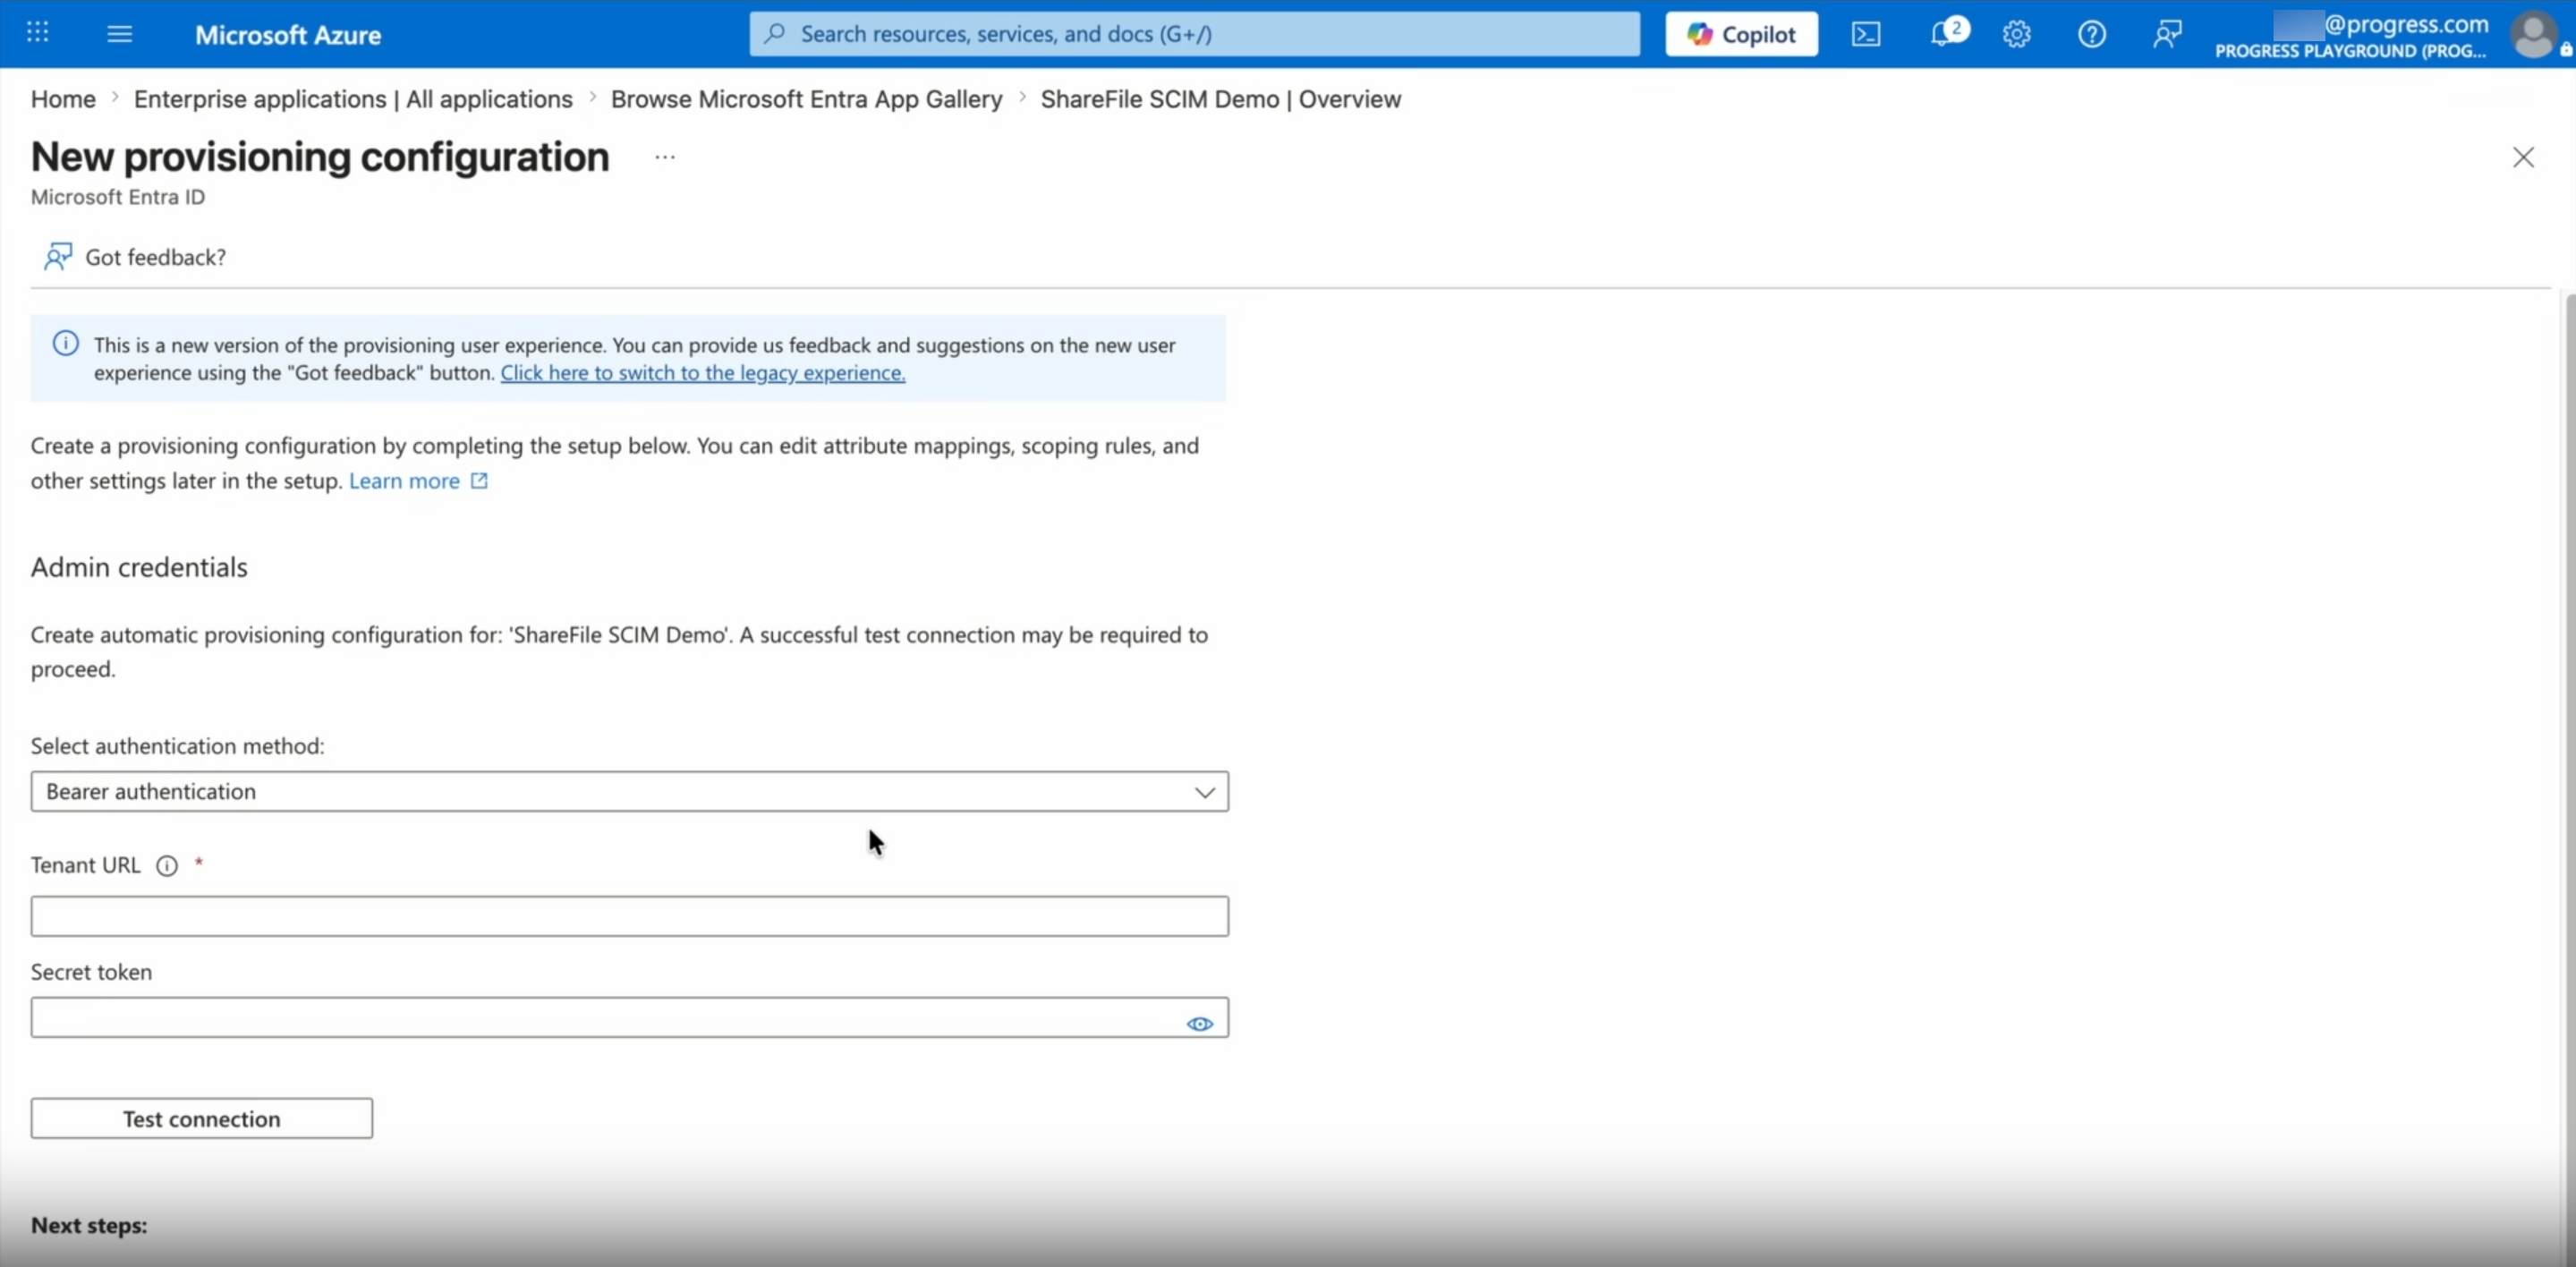Open Help question mark icon
The image size is (2576, 1267).
(x=2091, y=34)
